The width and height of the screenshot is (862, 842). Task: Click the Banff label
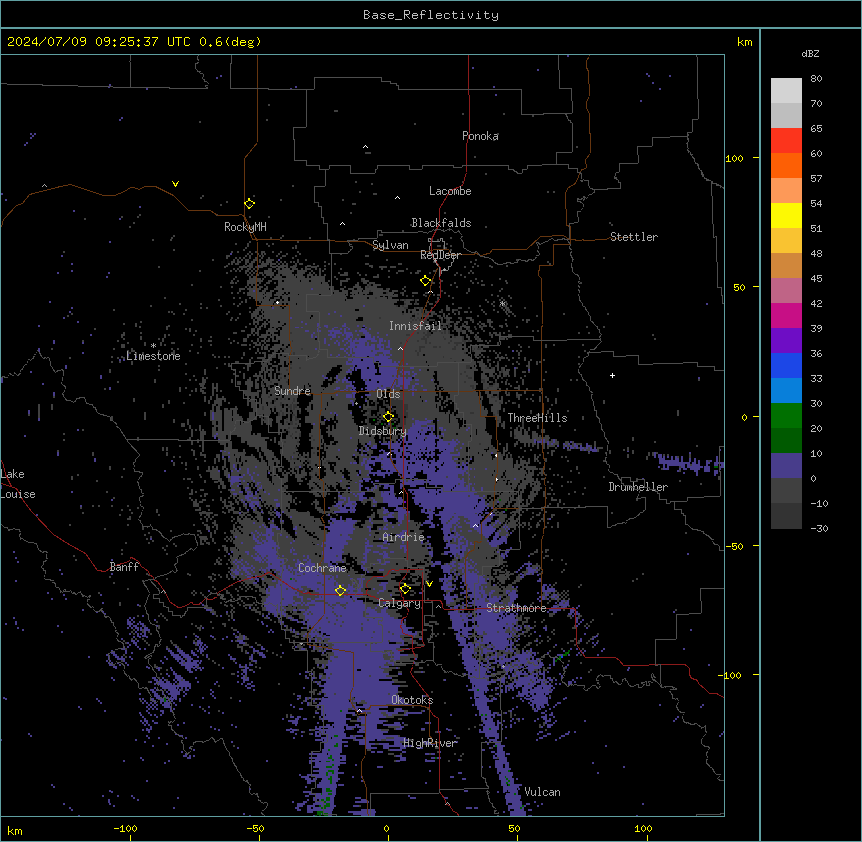[124, 567]
